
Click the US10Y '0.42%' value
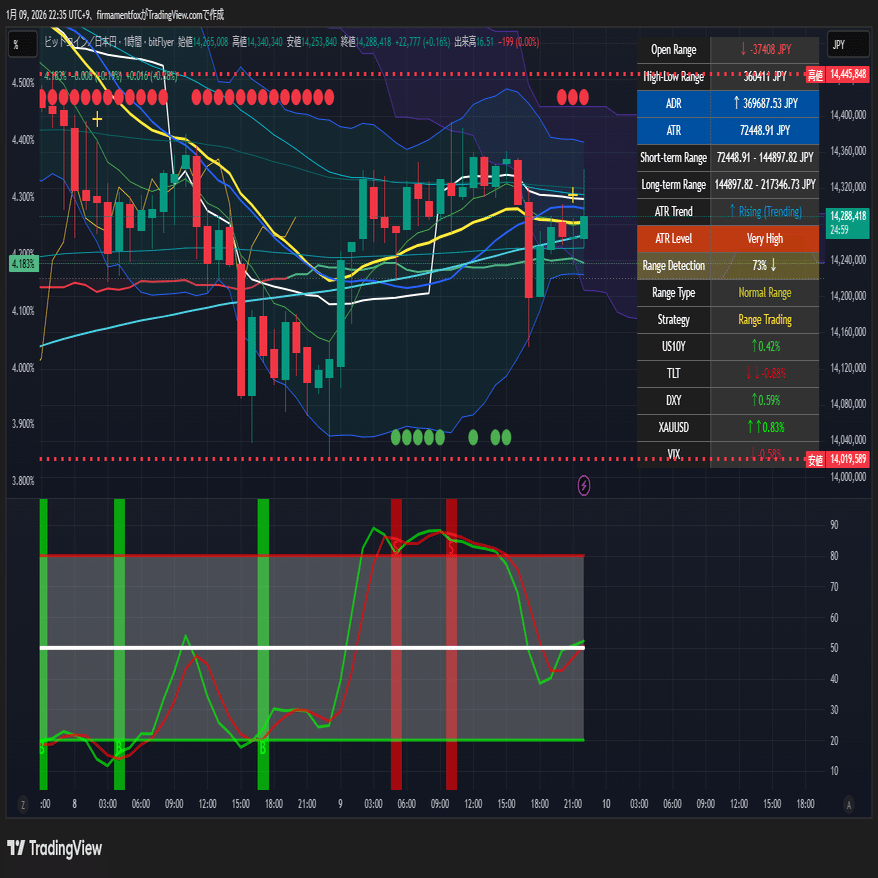point(765,347)
